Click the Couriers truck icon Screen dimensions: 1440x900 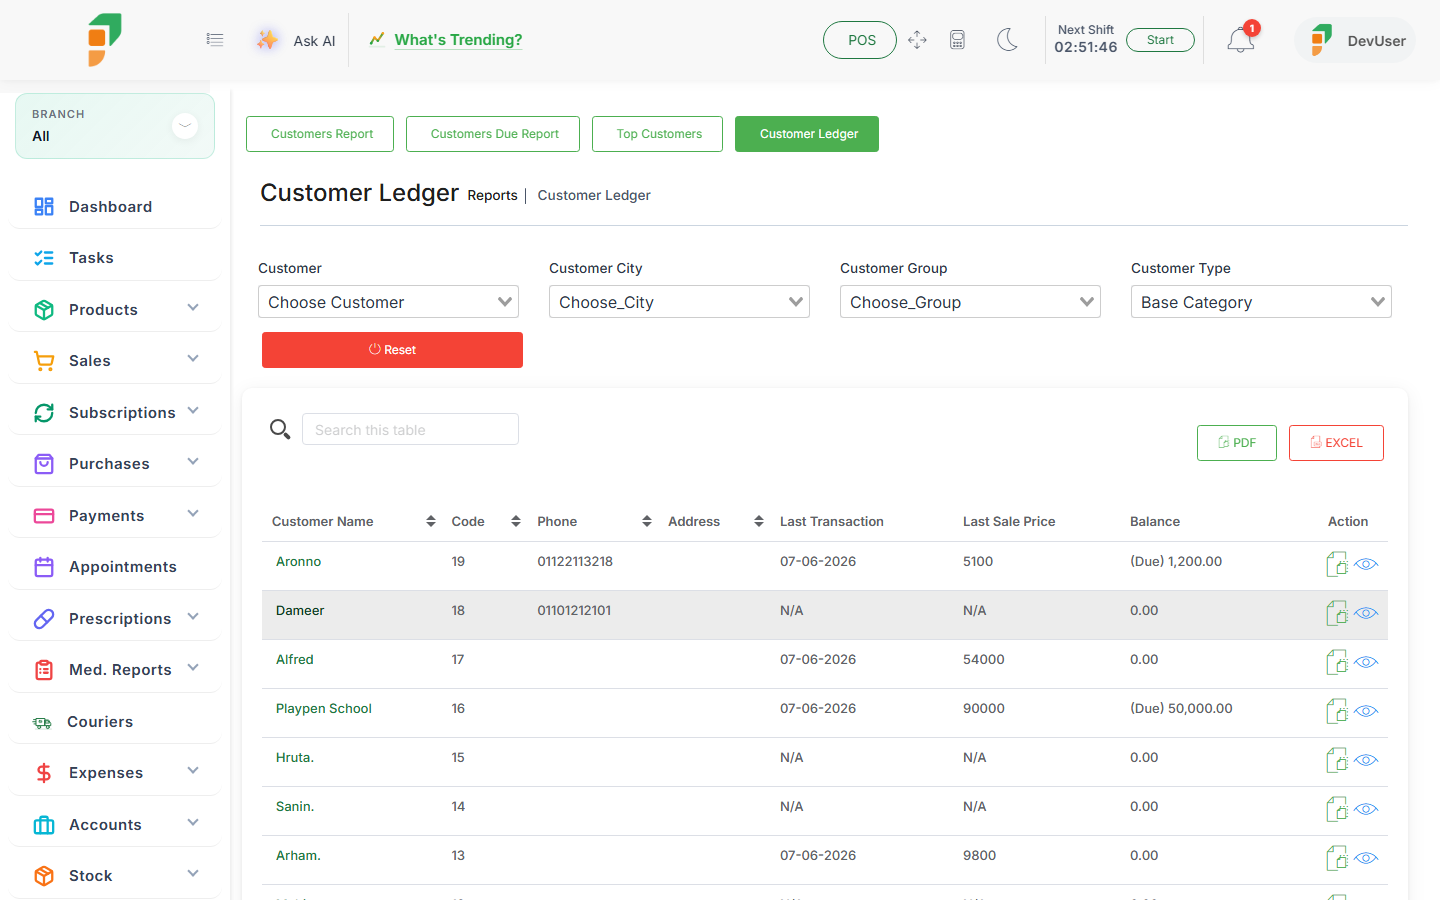coord(42,722)
